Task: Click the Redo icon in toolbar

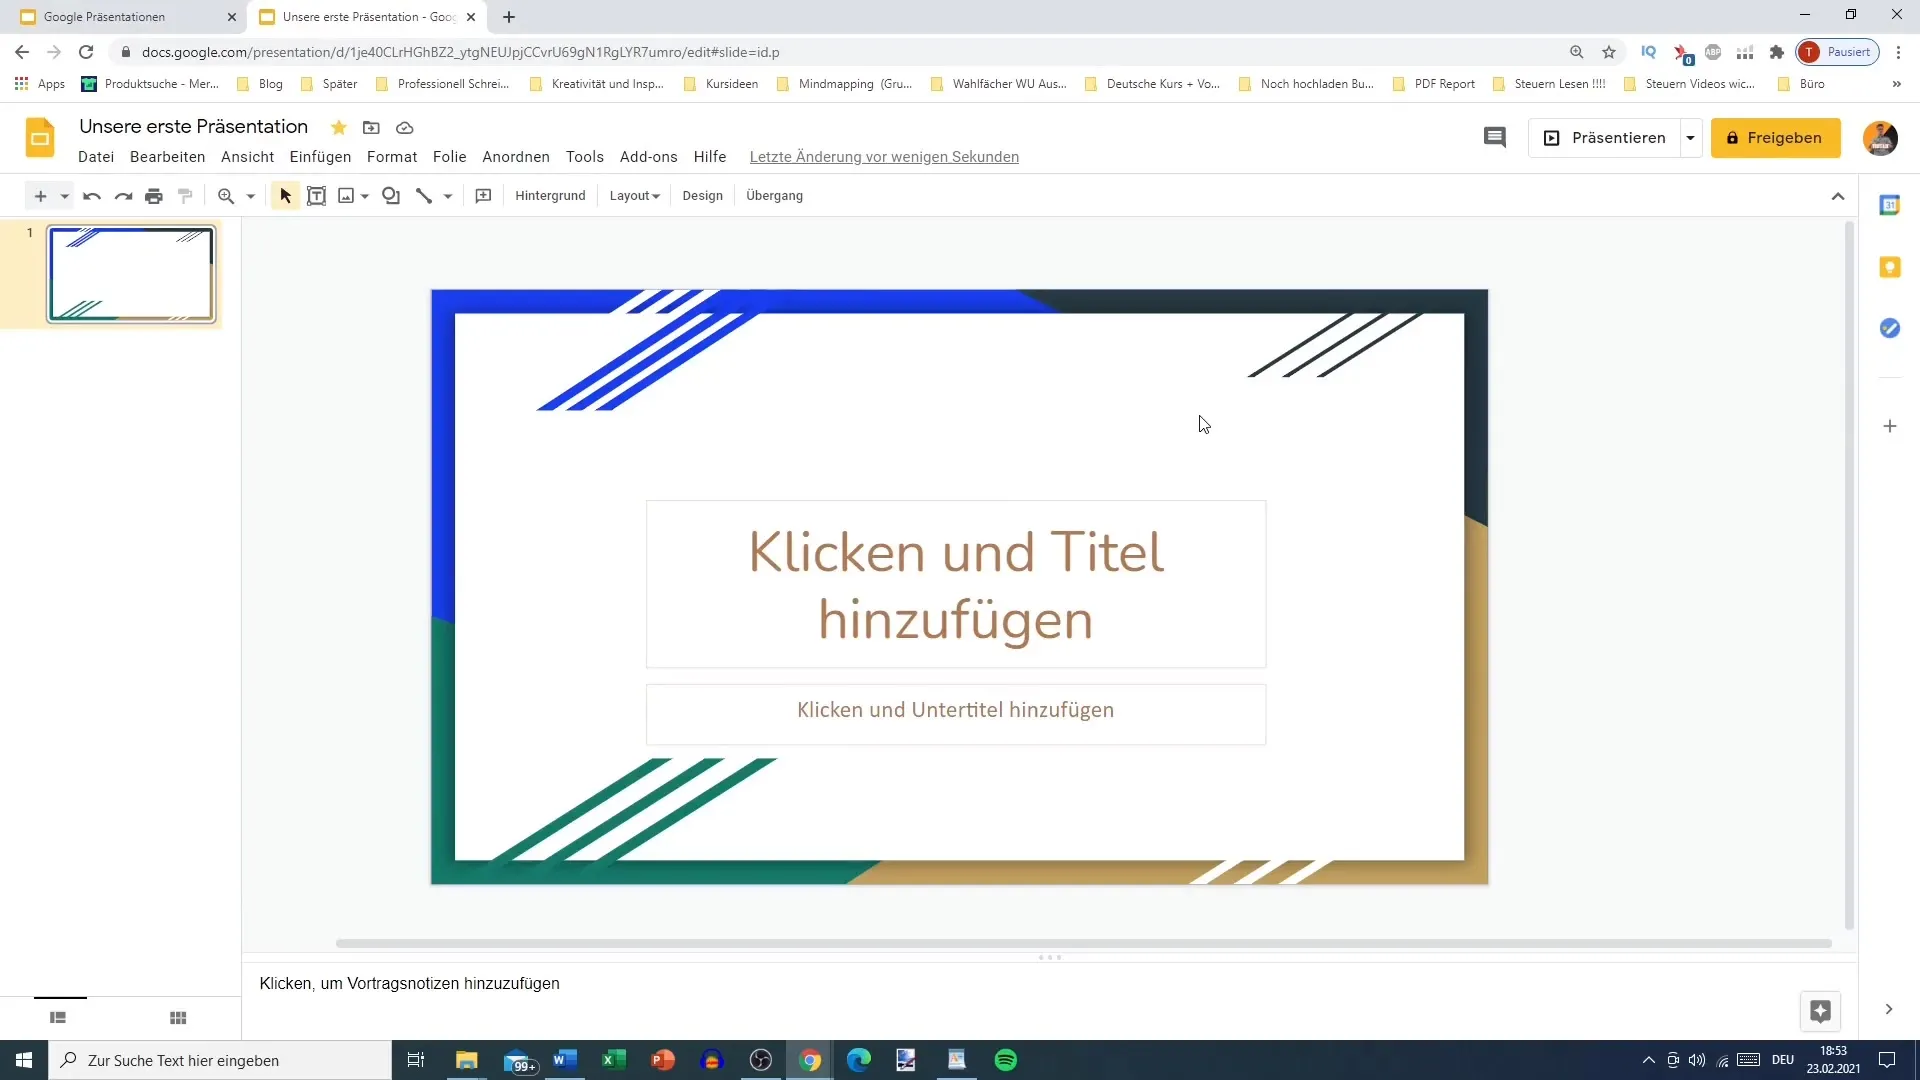Action: [x=123, y=195]
